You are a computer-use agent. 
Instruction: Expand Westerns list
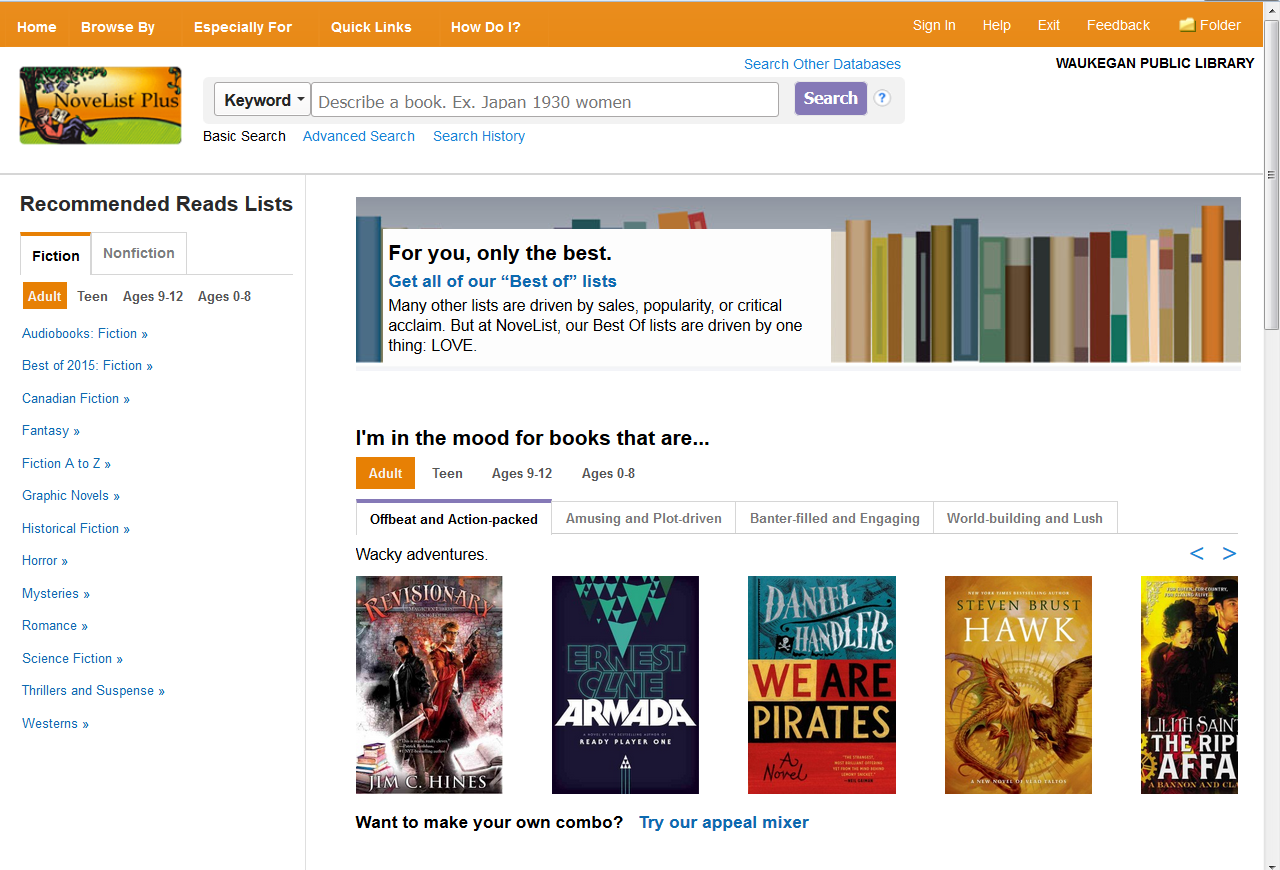click(x=55, y=723)
